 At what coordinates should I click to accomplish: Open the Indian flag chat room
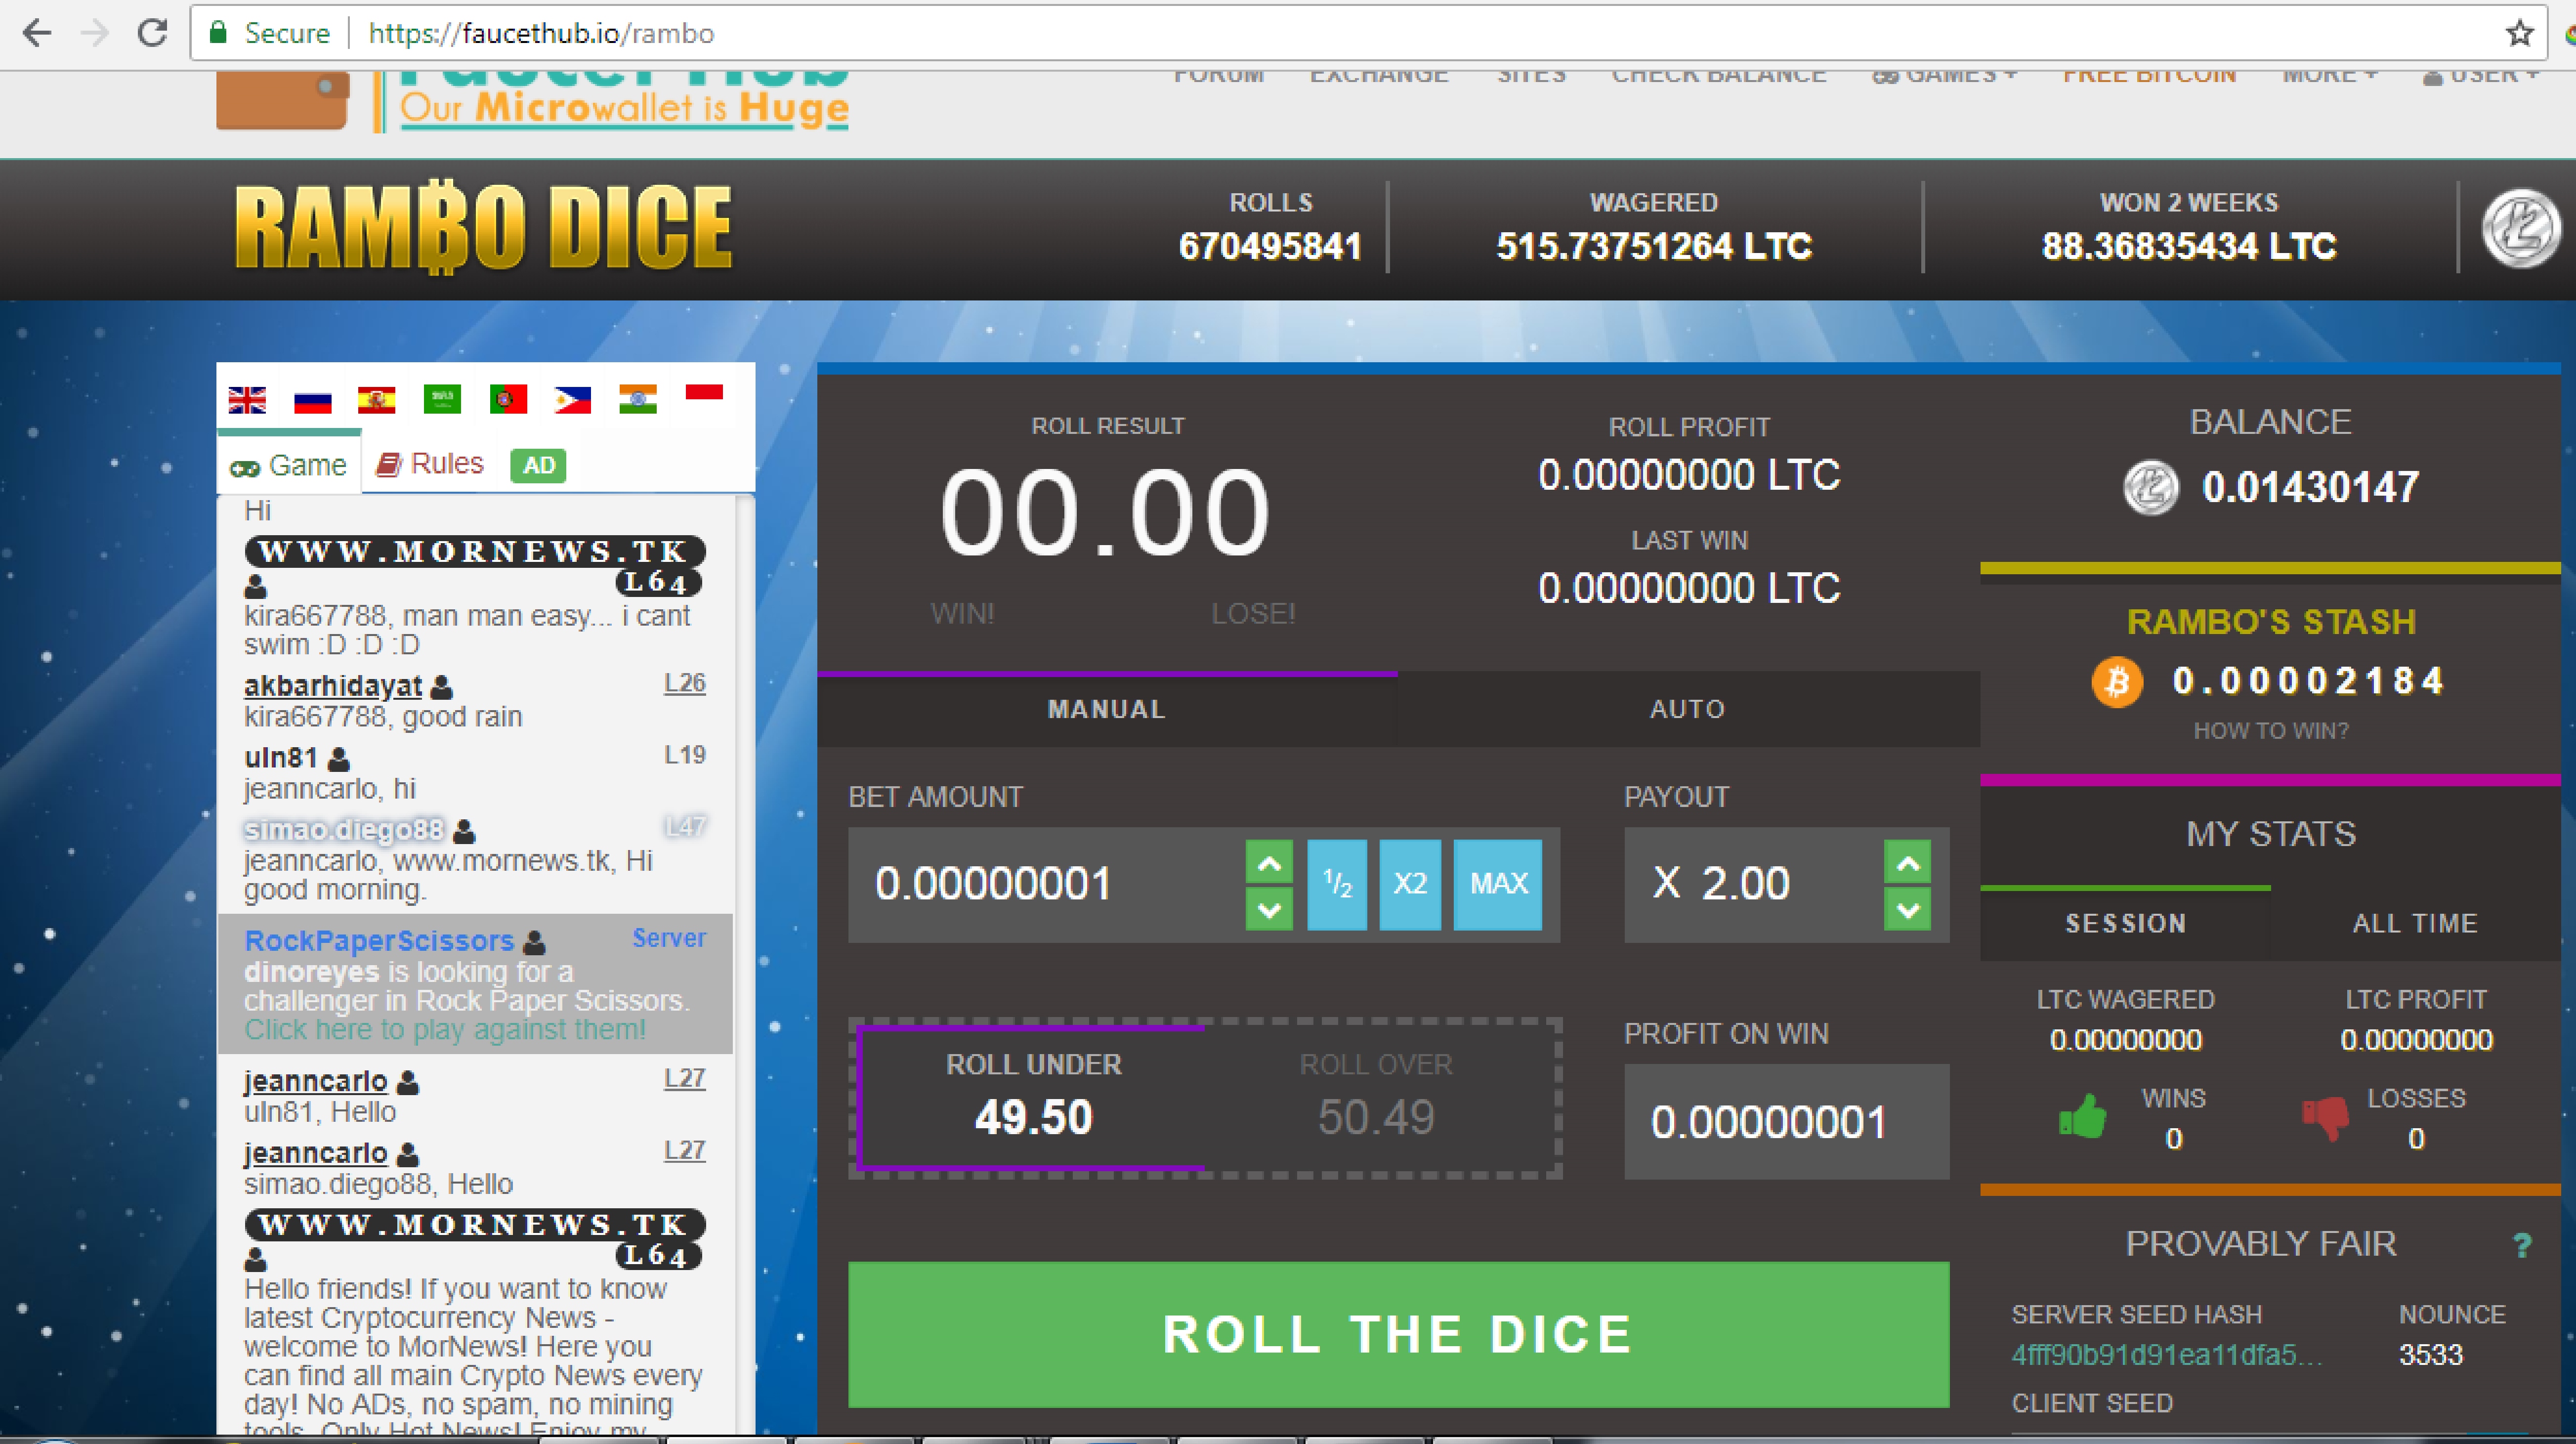pyautogui.click(x=638, y=399)
